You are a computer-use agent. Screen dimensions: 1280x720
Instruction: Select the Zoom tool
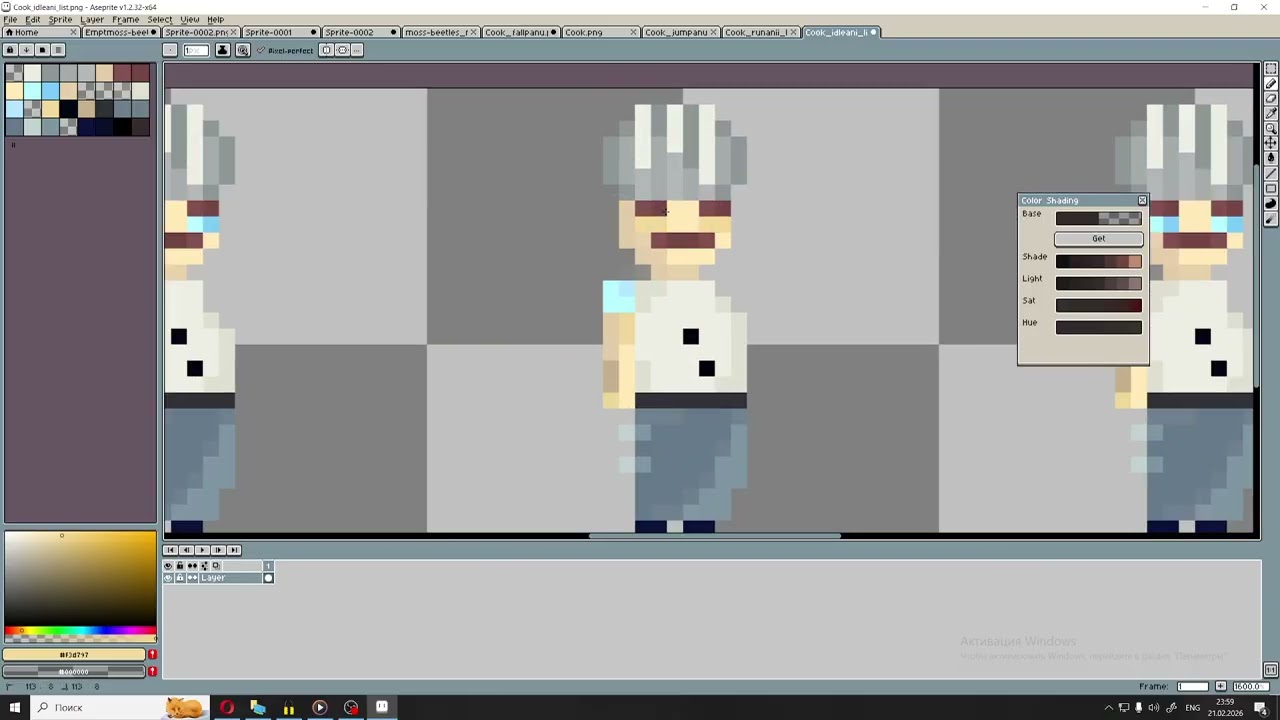click(1271, 129)
